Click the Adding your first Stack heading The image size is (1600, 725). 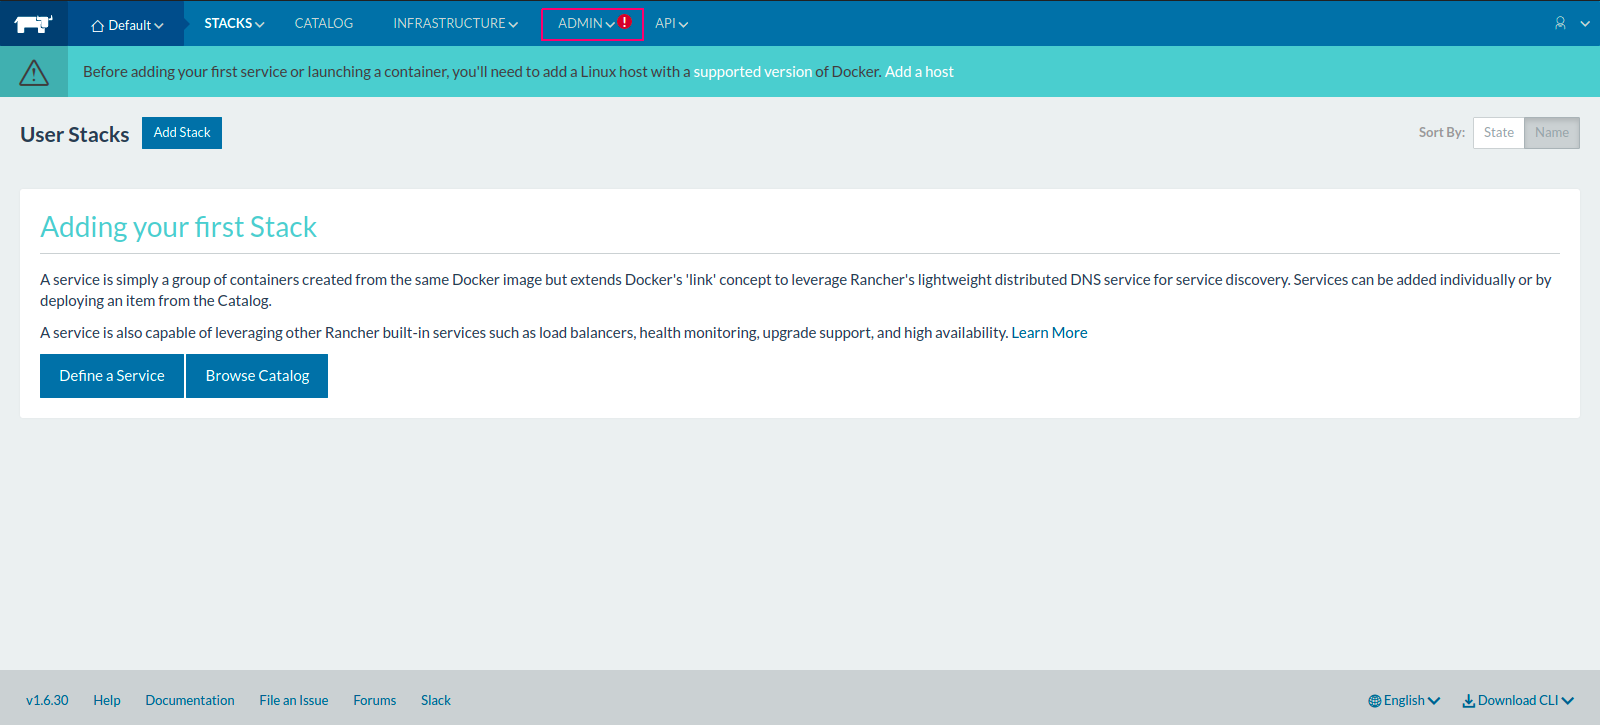click(x=179, y=227)
